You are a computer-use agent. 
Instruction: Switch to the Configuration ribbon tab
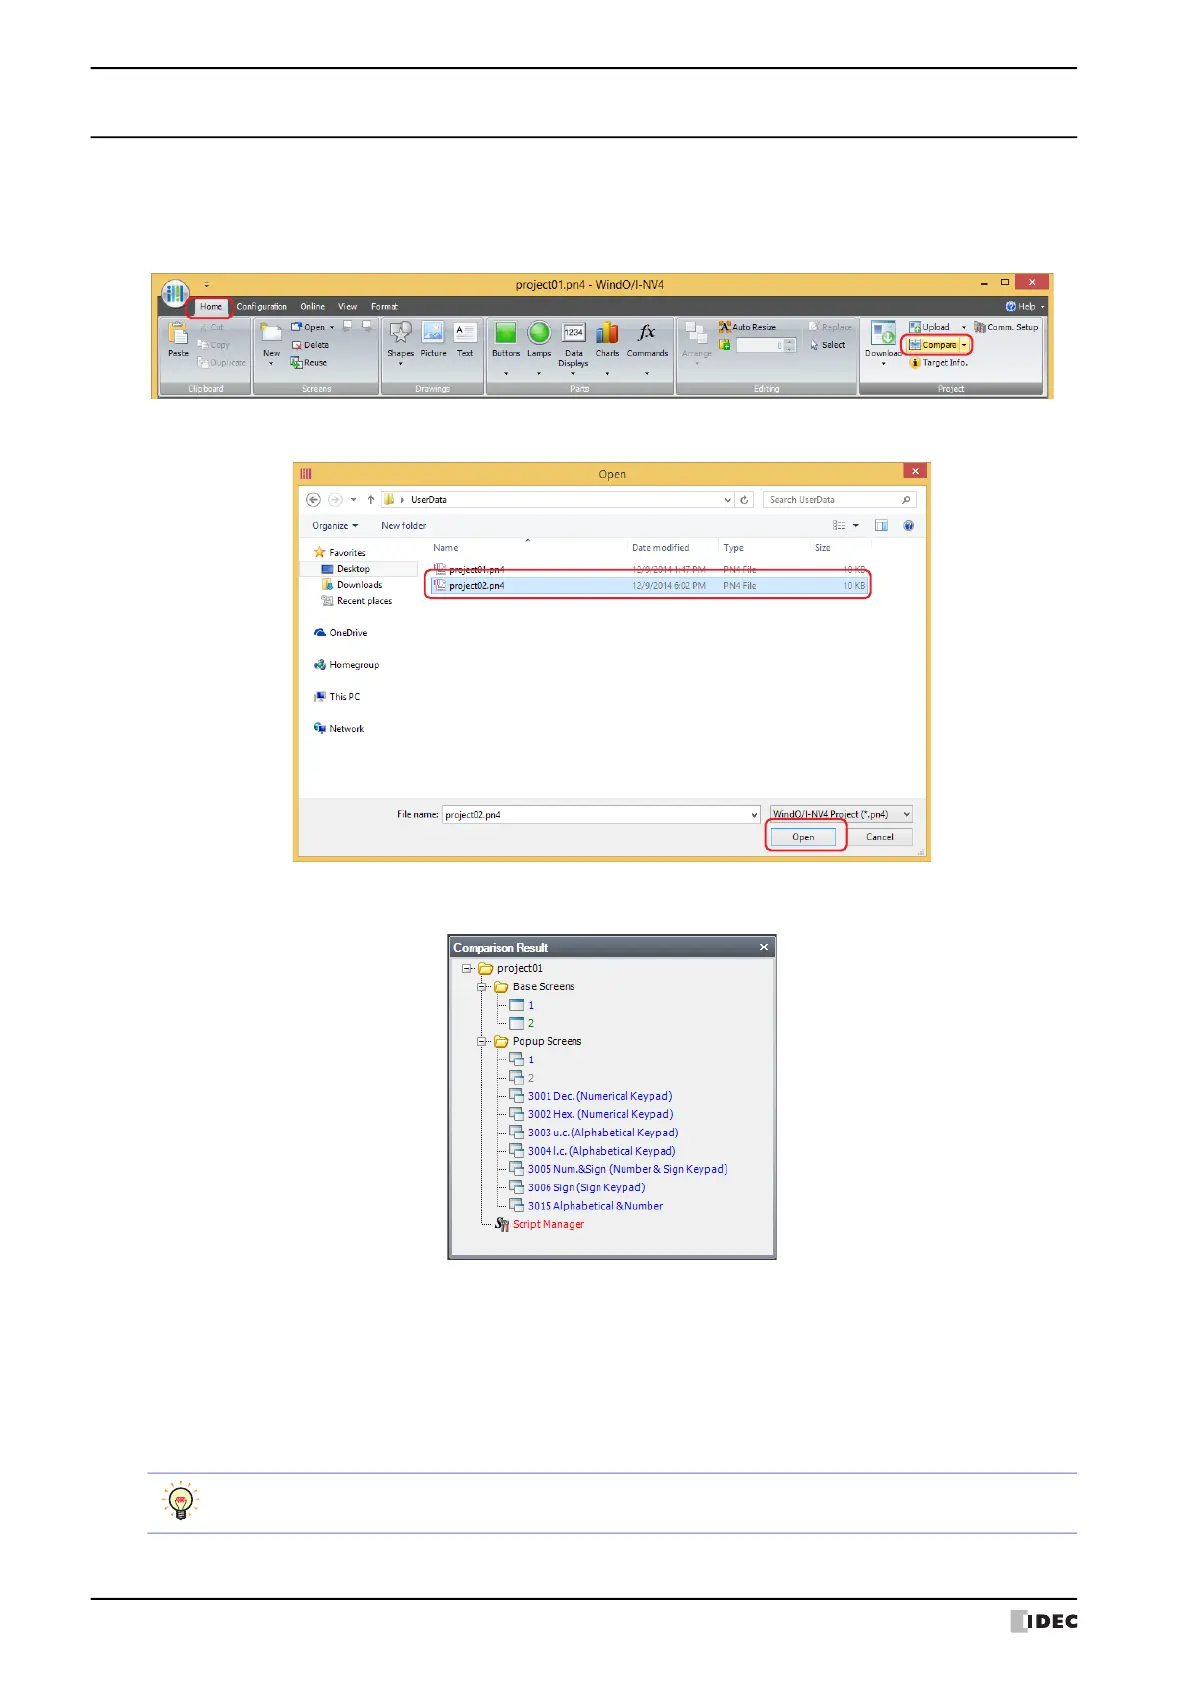coord(261,307)
